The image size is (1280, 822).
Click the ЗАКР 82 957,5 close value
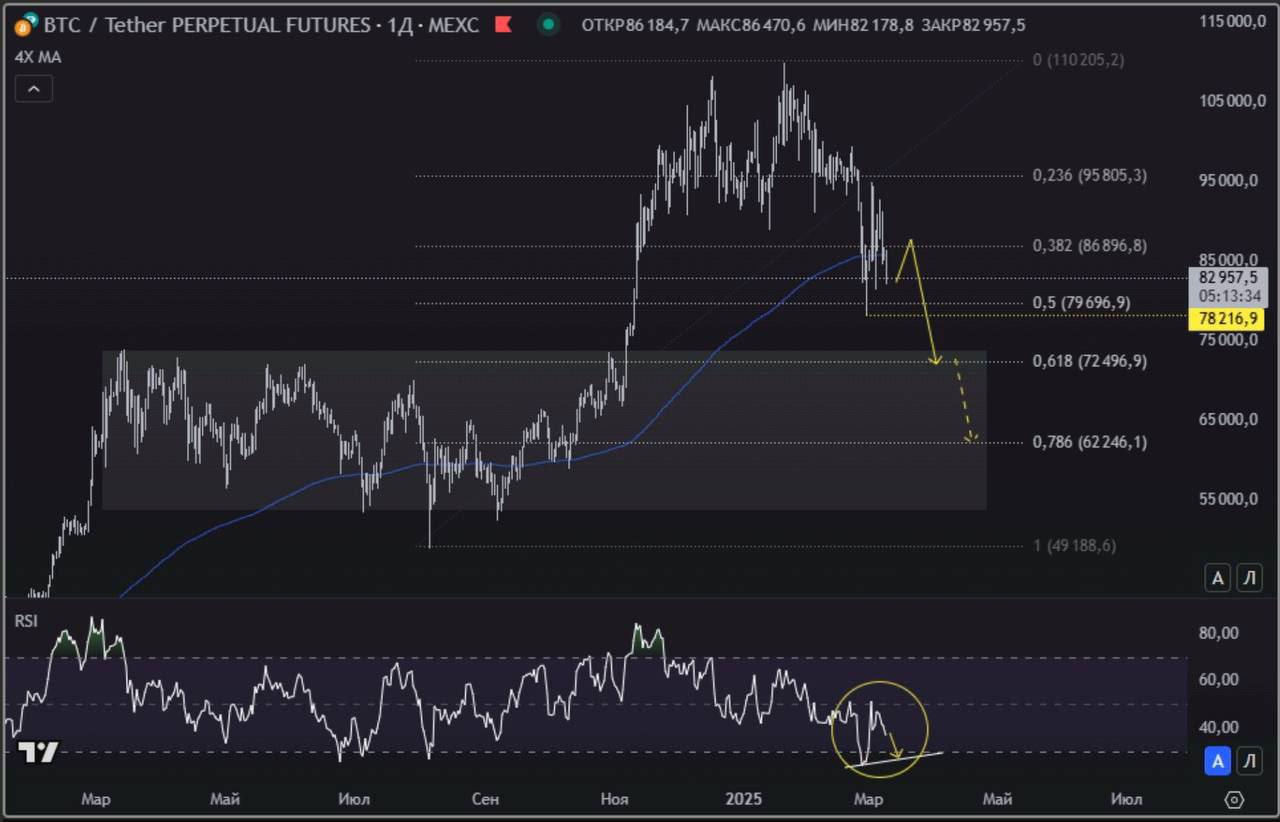[x=973, y=25]
